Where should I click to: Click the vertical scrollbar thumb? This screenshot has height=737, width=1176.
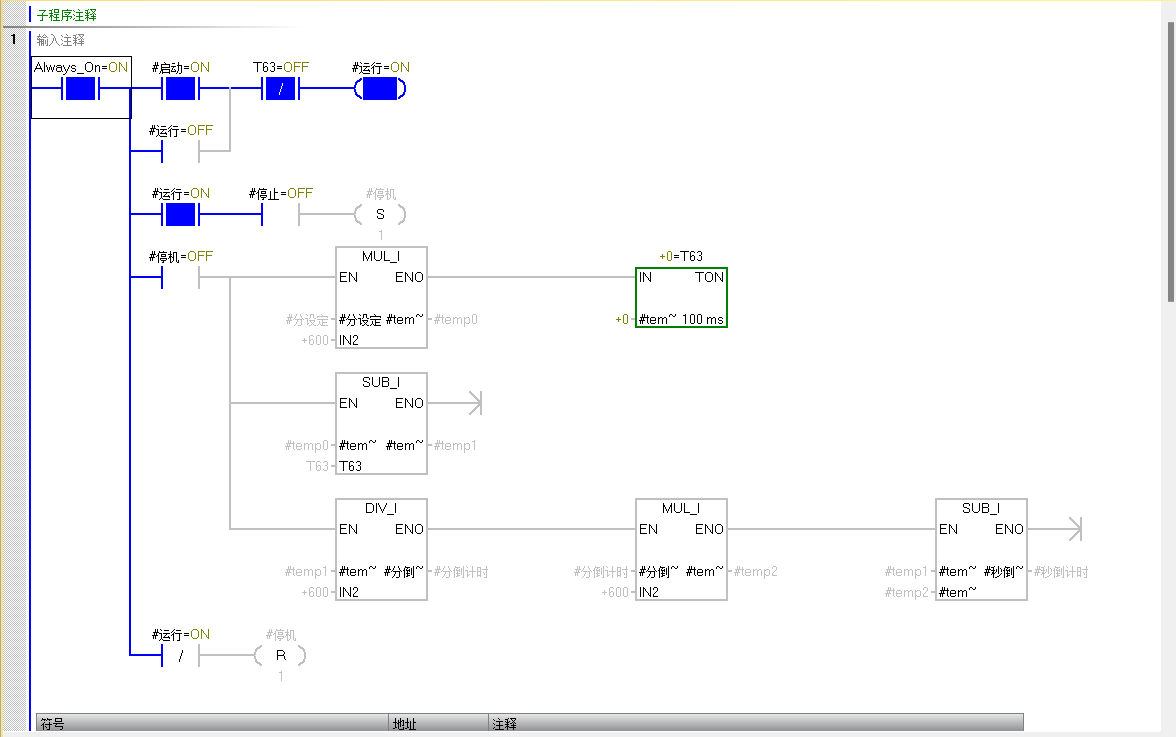1170,160
